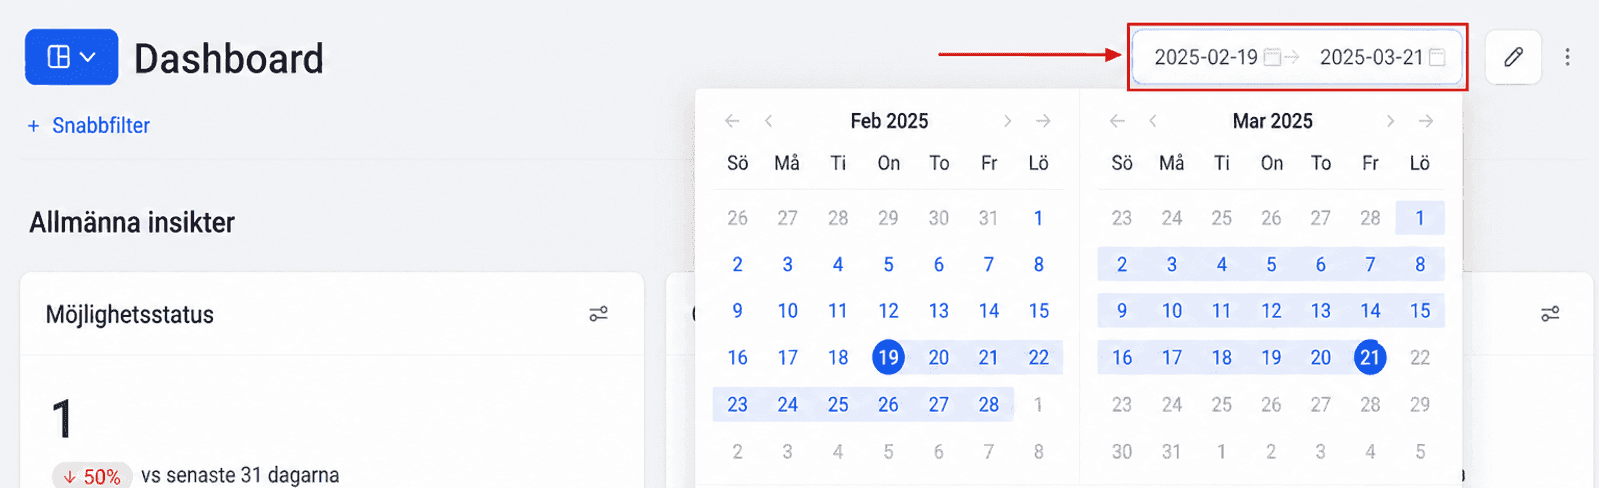Open the dashboard layout switcher button
This screenshot has width=1599, height=488.
(72, 57)
